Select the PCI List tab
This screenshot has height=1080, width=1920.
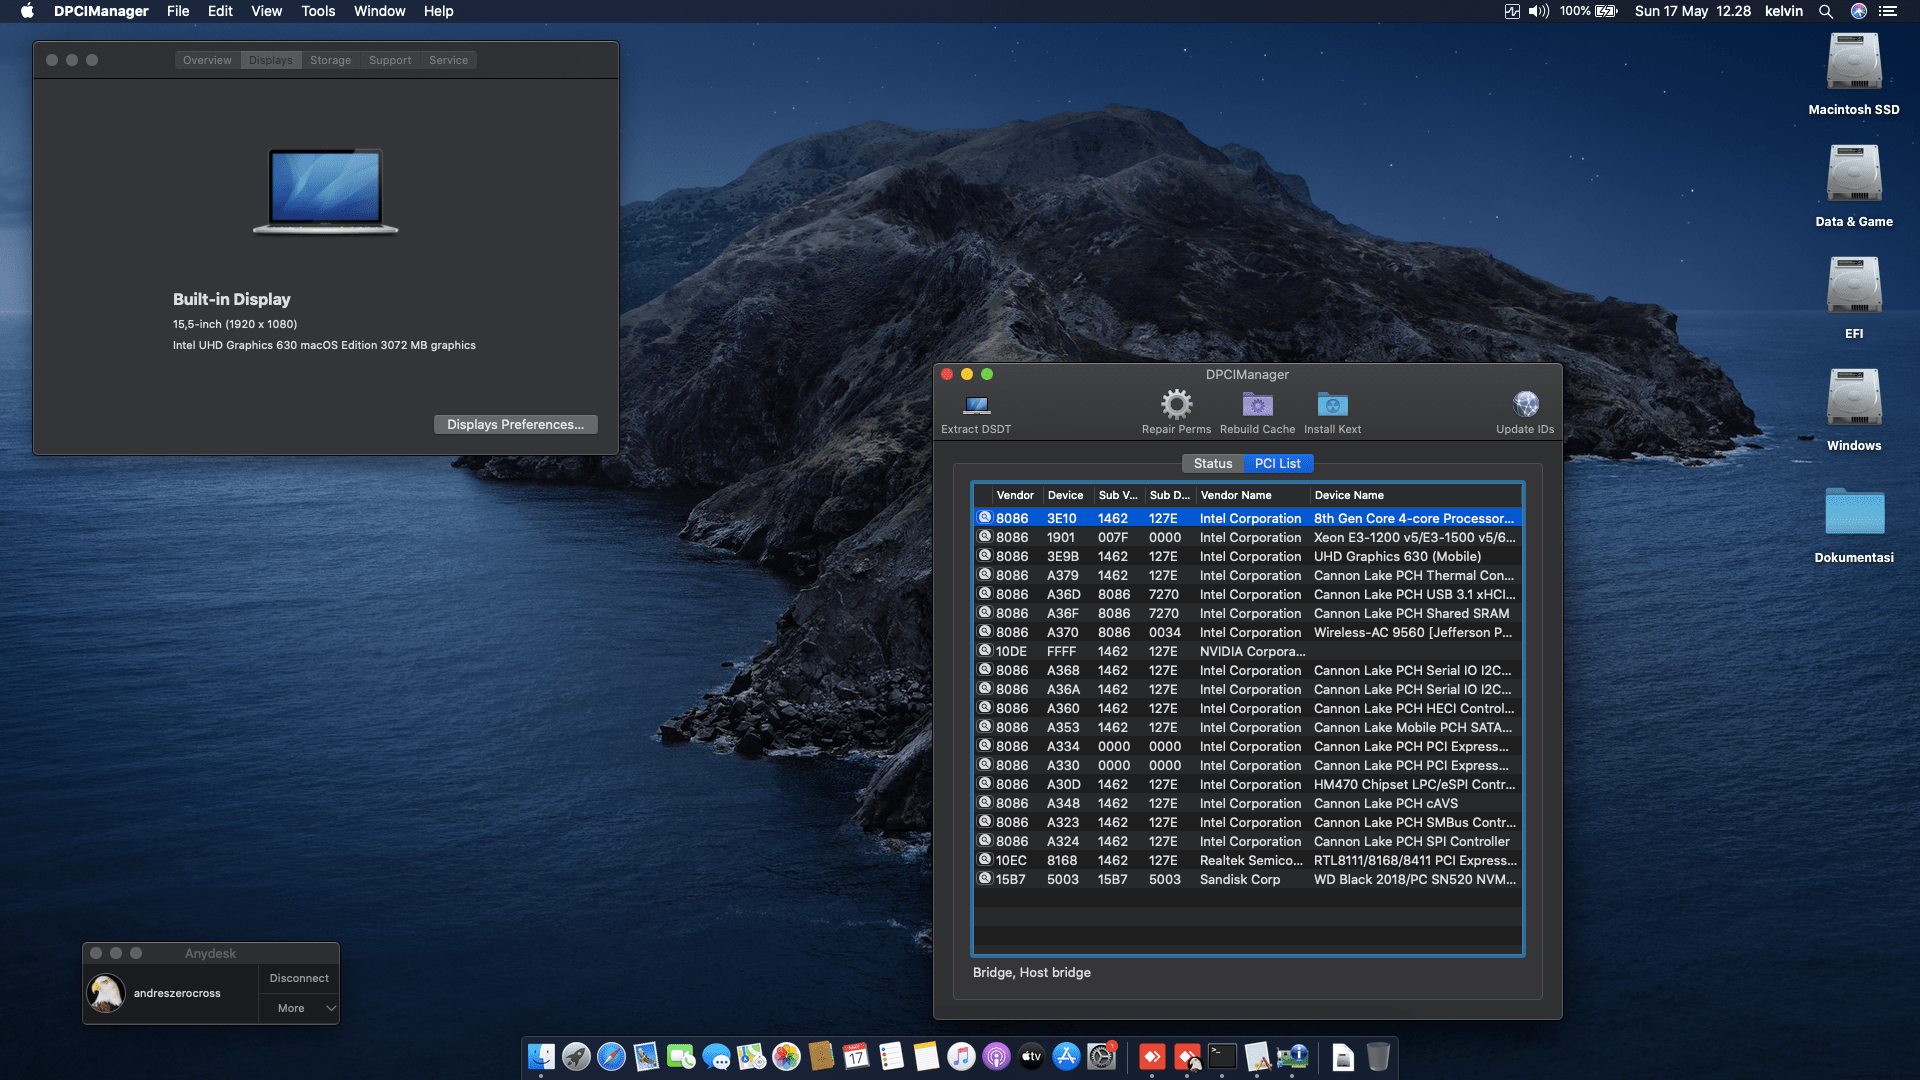[1278, 463]
